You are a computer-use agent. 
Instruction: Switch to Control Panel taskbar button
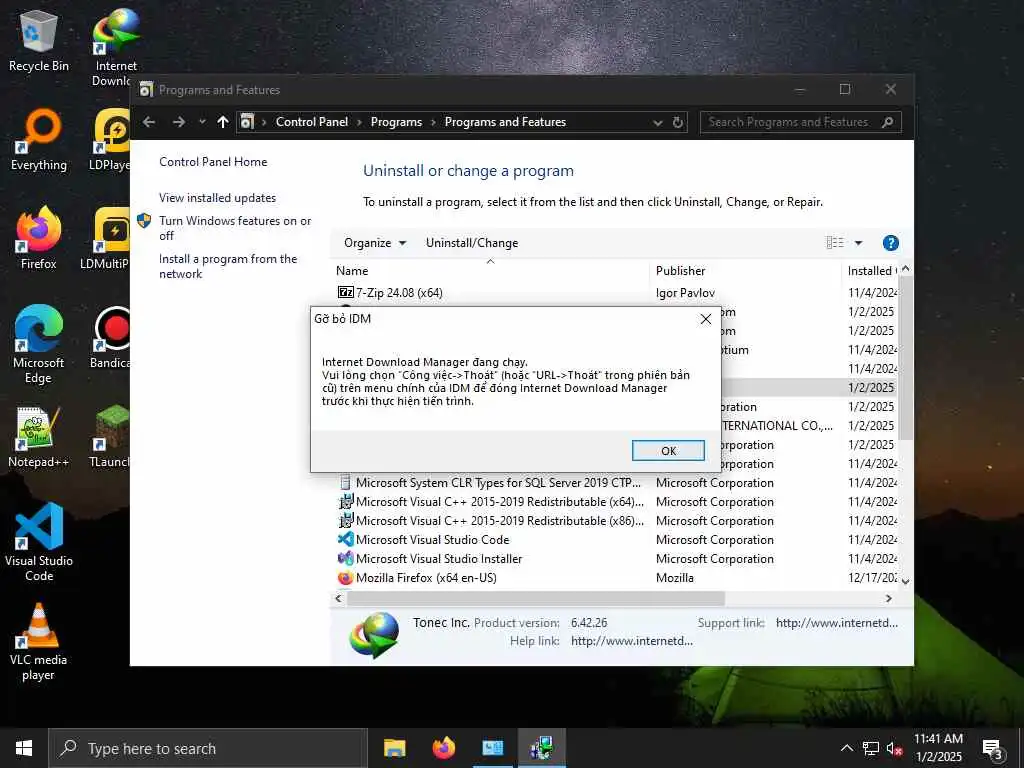click(x=493, y=748)
